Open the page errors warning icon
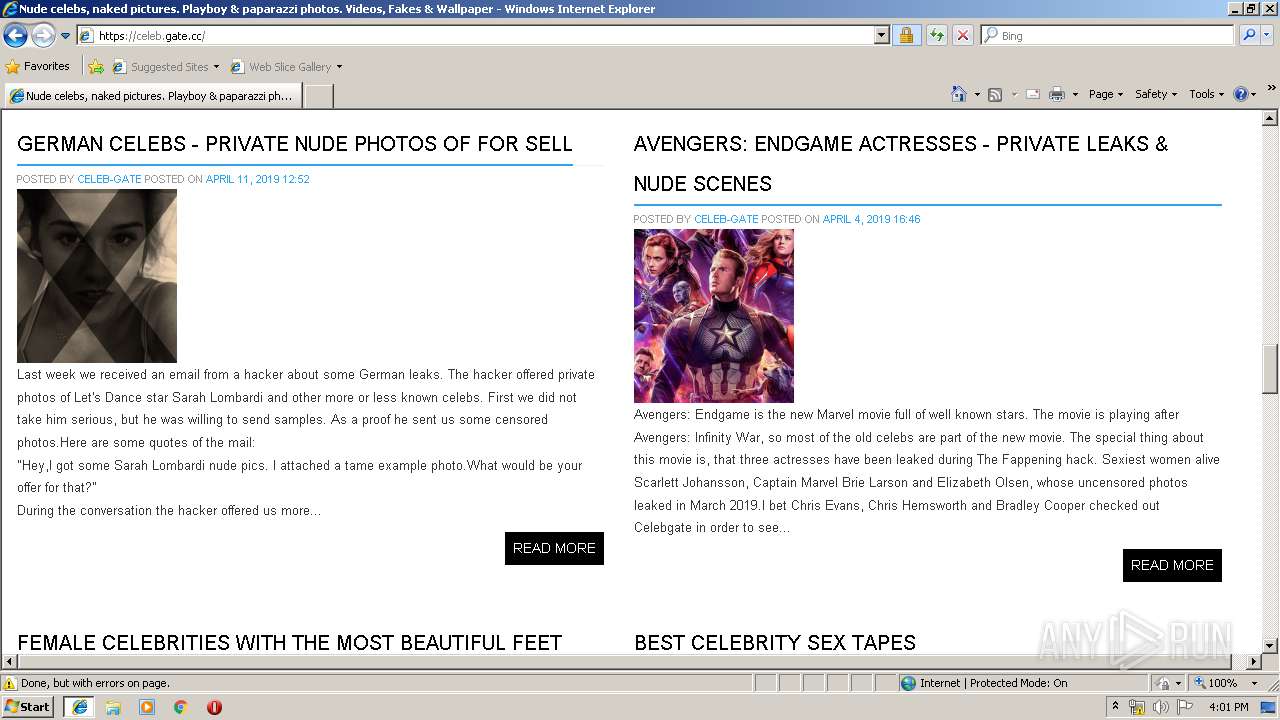The width and height of the screenshot is (1280, 720). pos(10,683)
